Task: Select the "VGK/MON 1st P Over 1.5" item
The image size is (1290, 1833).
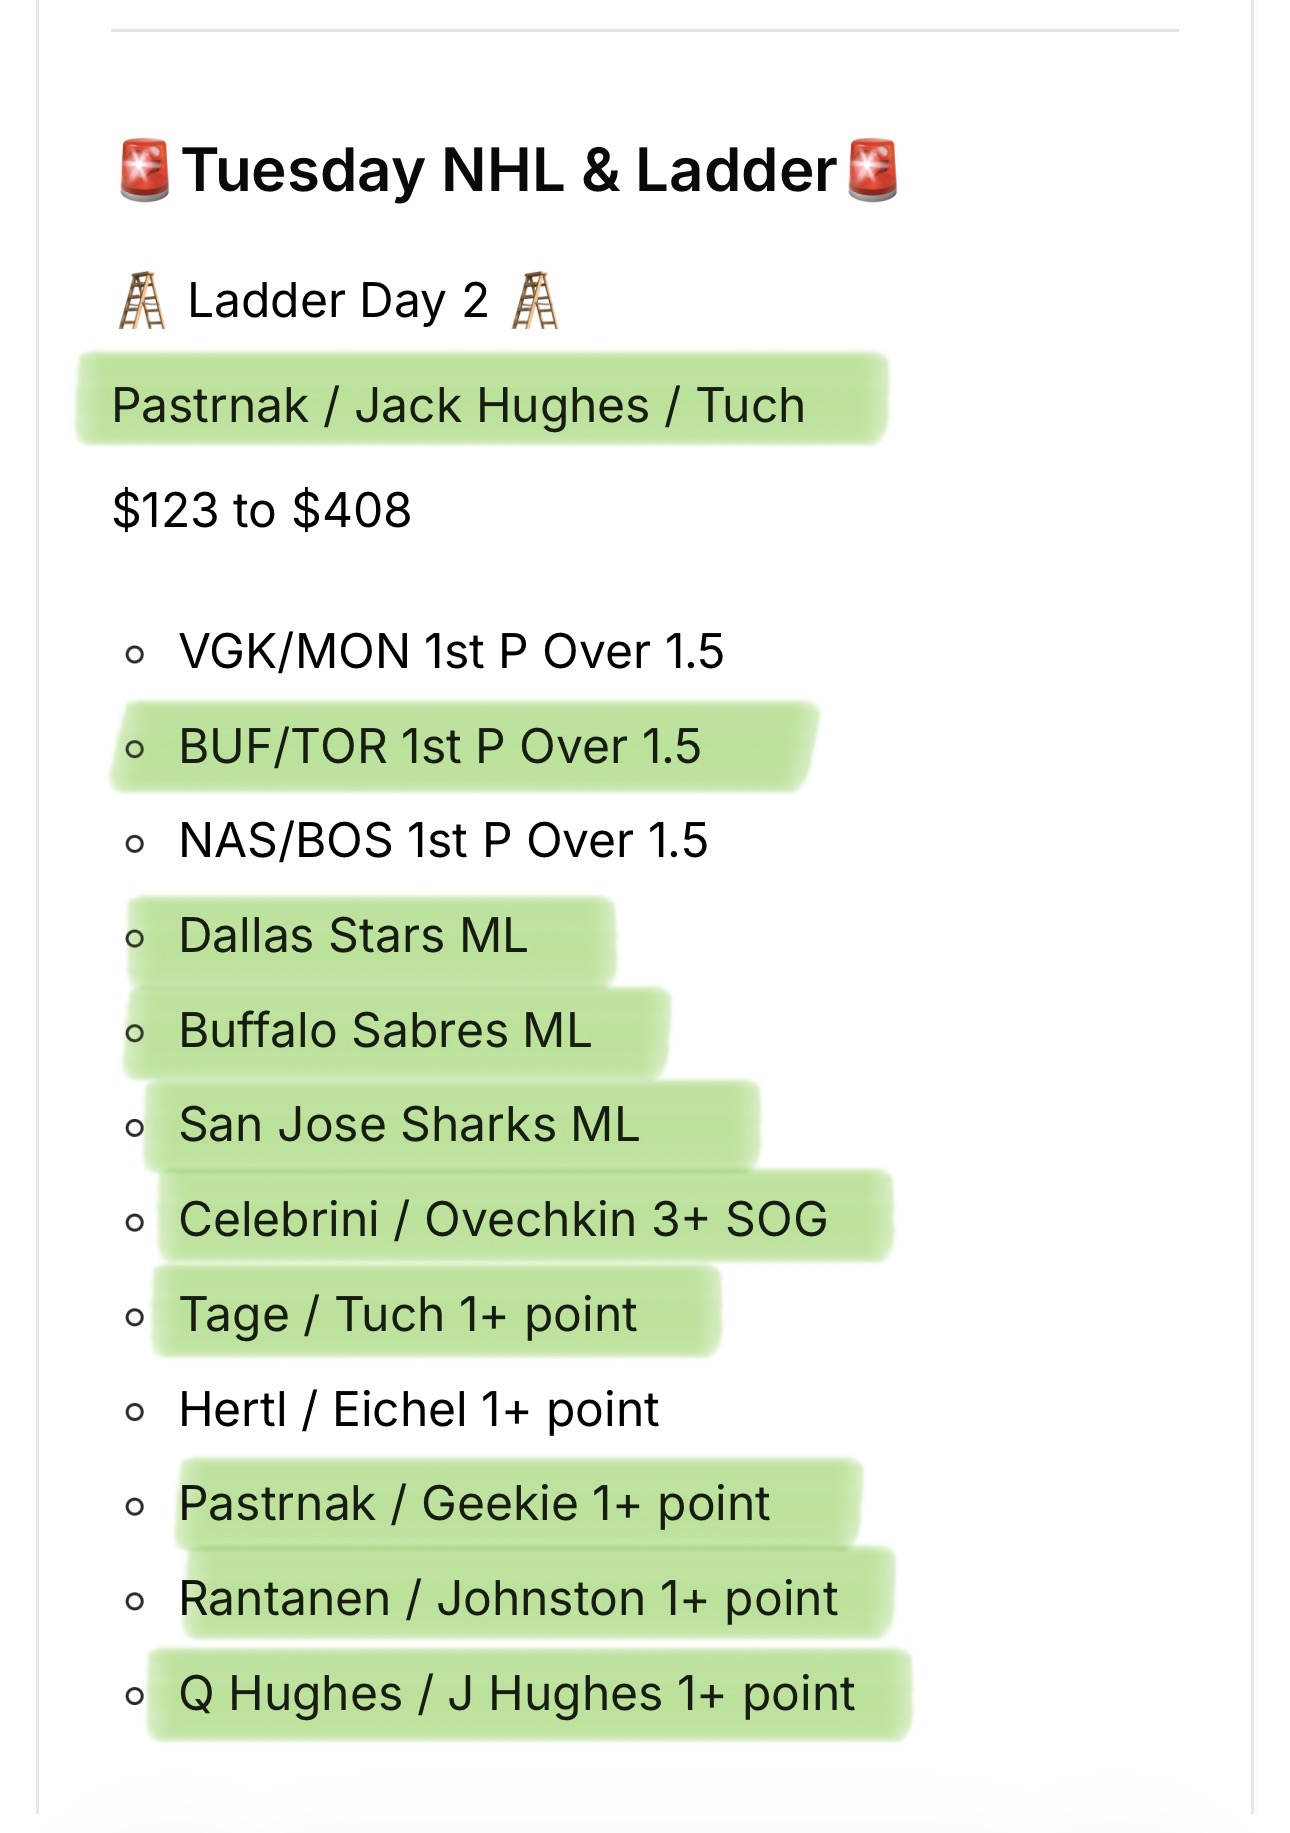Action: tap(451, 652)
